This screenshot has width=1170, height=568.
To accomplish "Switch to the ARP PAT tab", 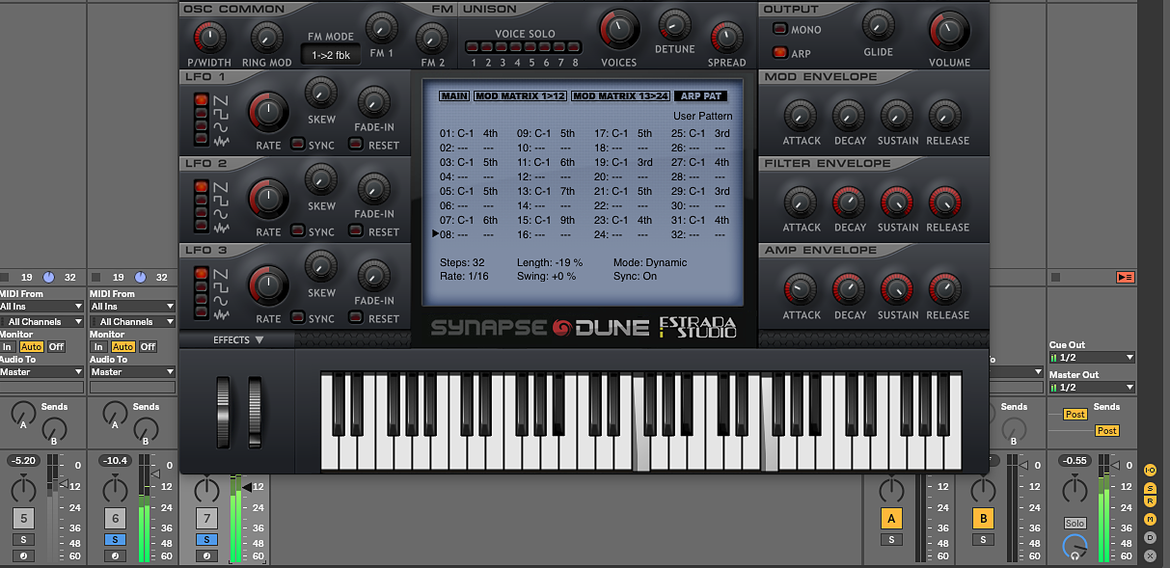I will point(700,96).
